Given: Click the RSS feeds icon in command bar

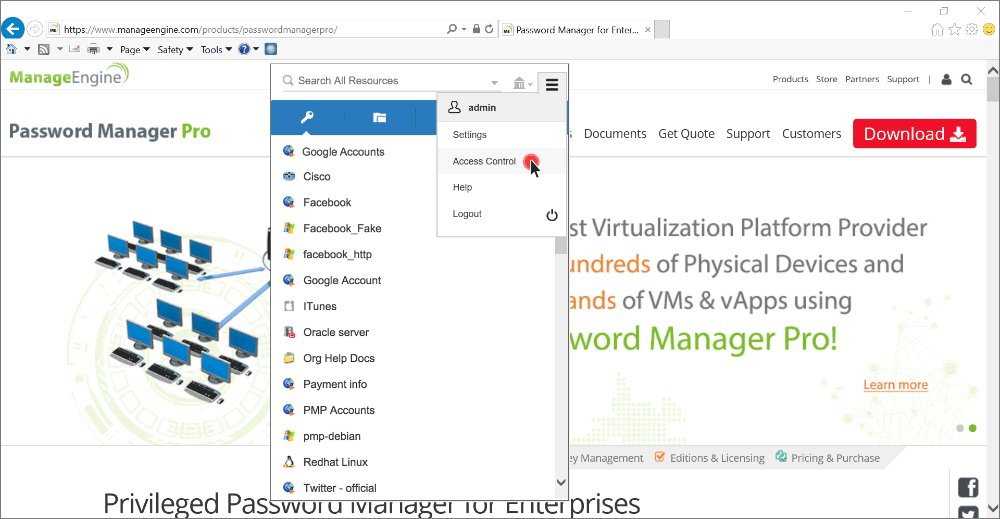Looking at the screenshot, I should point(43,49).
